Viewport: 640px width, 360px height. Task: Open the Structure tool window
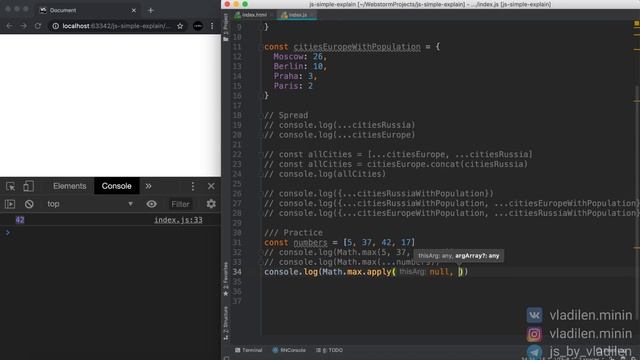tap(226, 323)
